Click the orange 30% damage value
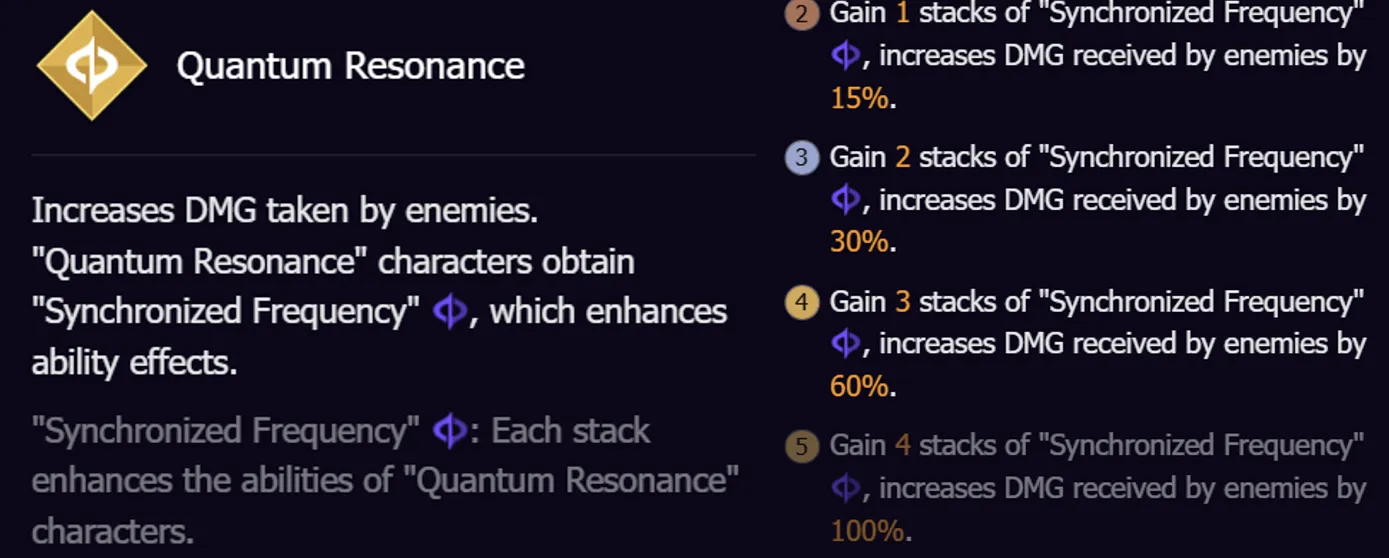 tap(859, 242)
